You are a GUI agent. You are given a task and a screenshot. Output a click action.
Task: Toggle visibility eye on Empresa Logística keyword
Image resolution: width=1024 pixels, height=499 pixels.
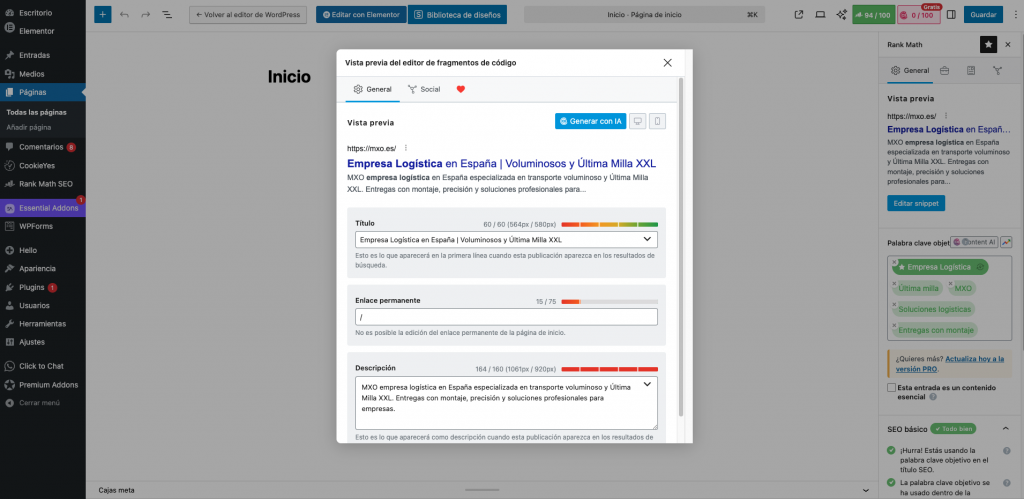(979, 267)
